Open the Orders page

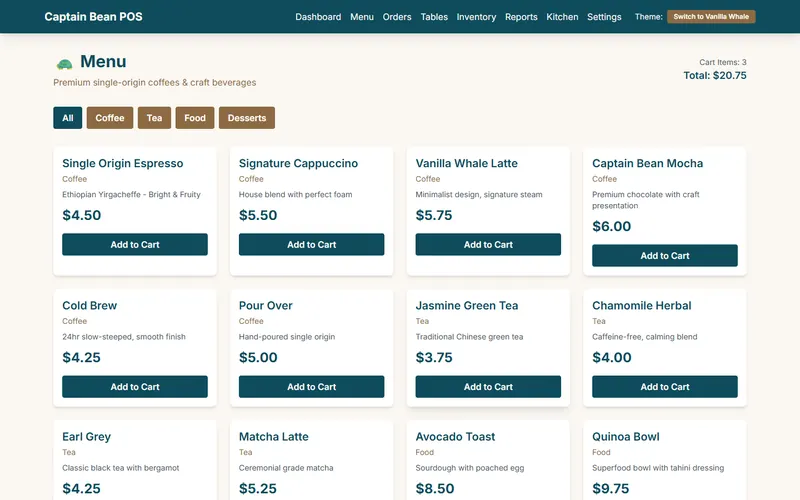click(x=397, y=17)
